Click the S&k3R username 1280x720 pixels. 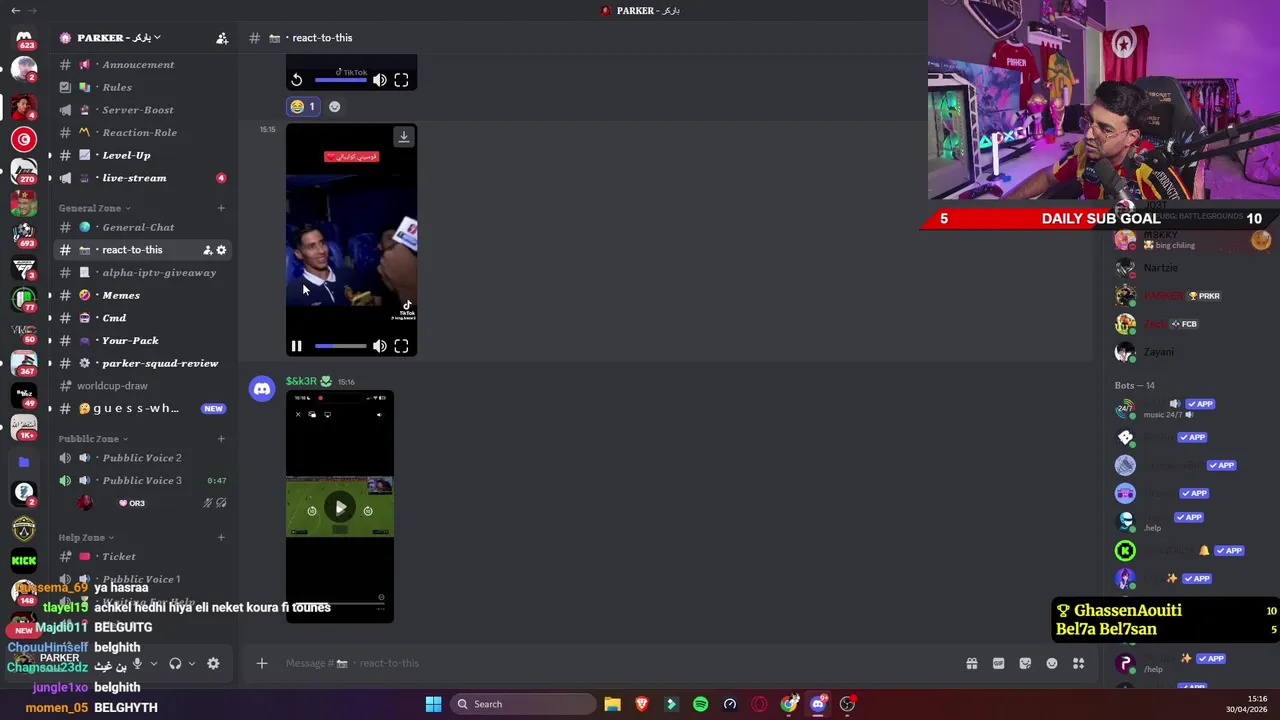click(x=301, y=381)
